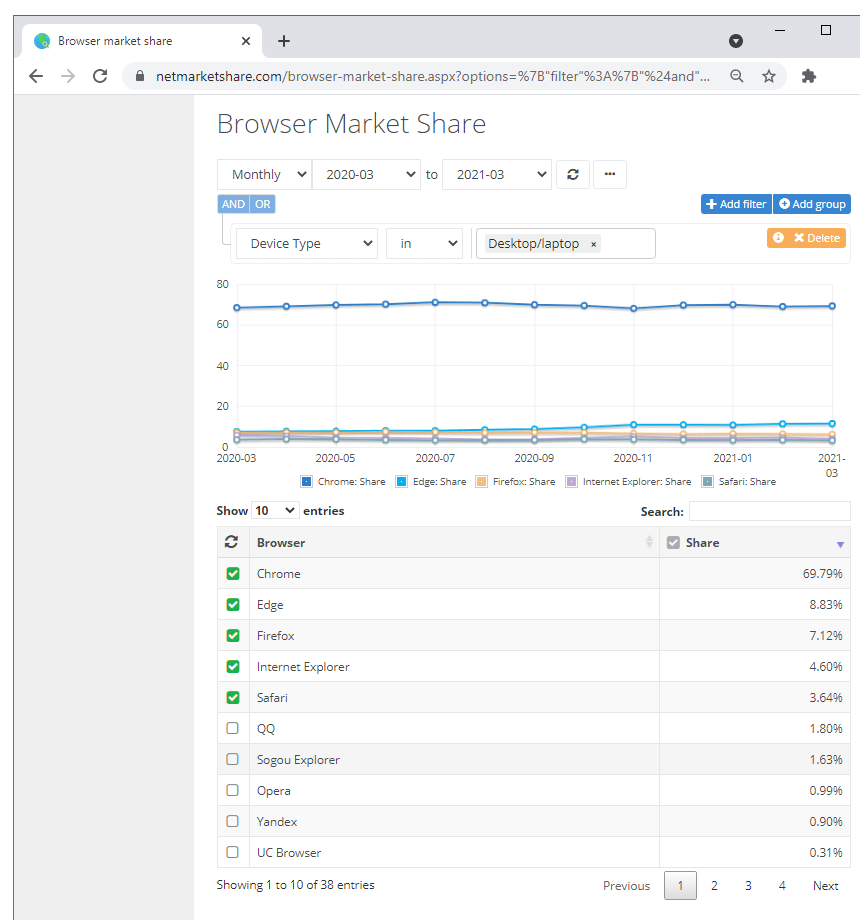Viewport: 860px width, 920px height.
Task: Enable the QQ browser checkbox
Action: (232, 728)
